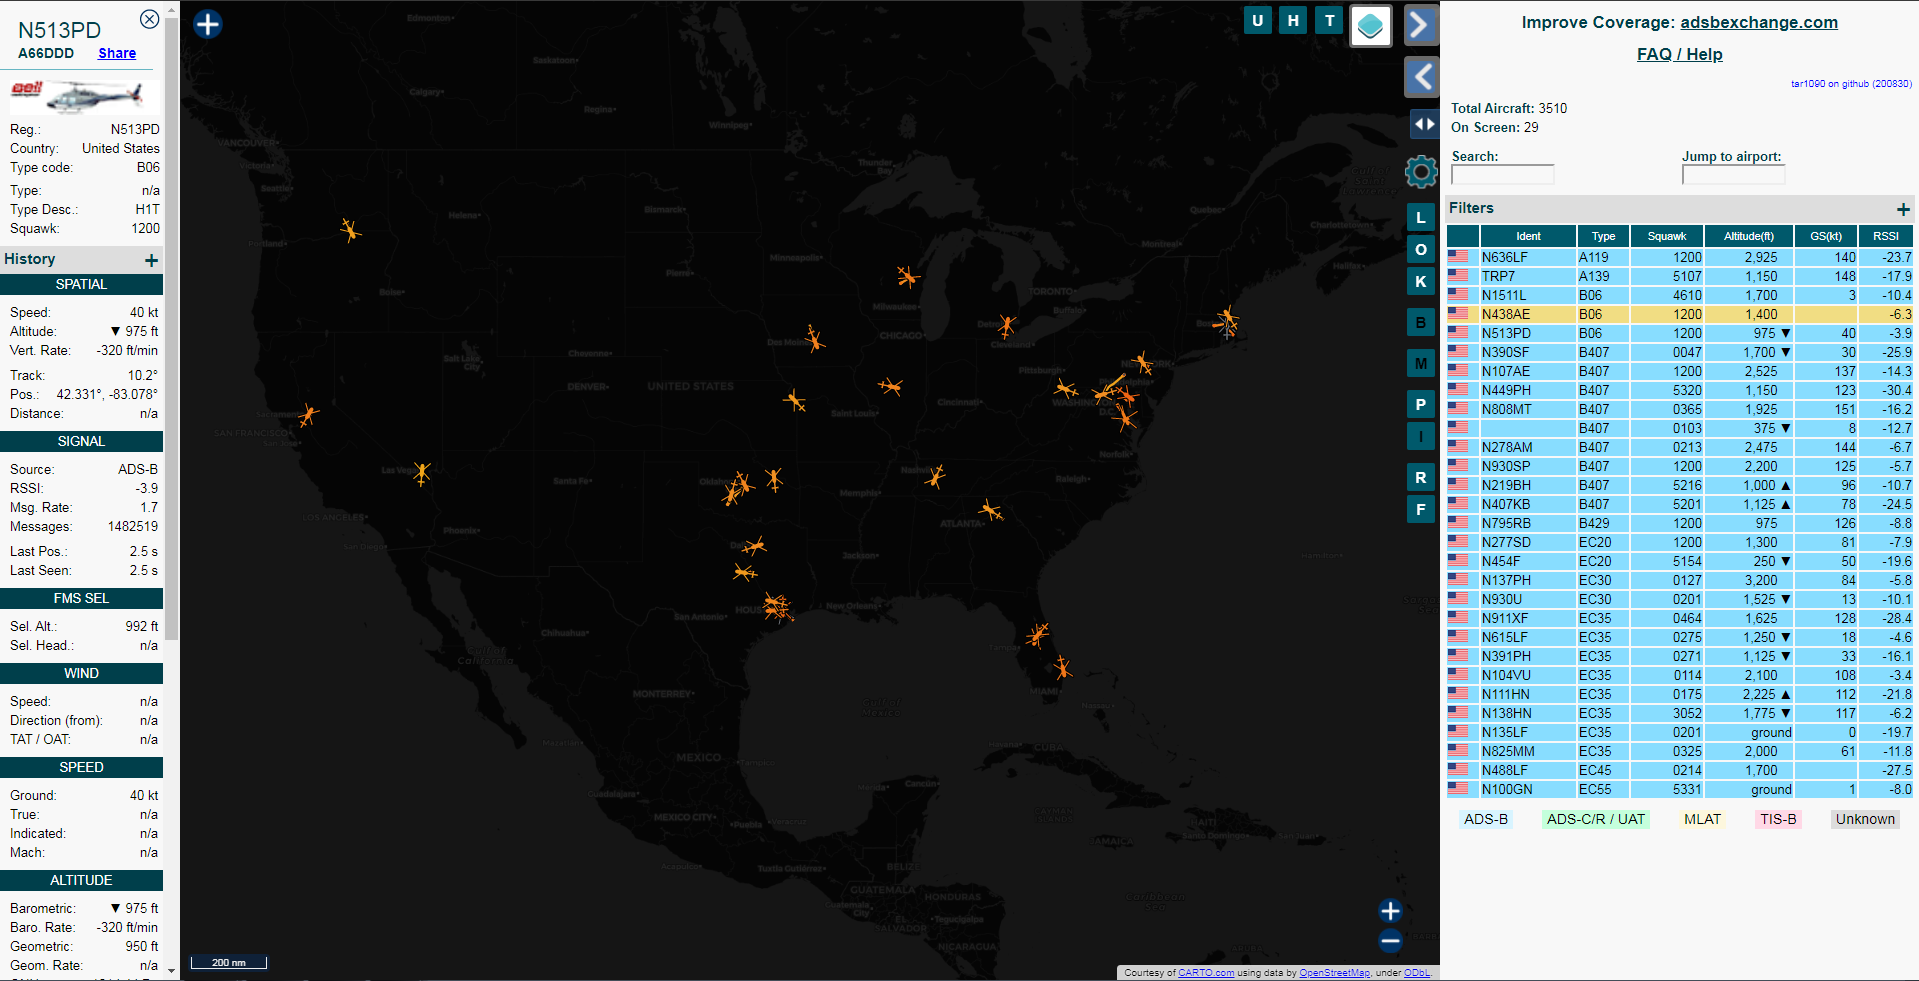1919x981 pixels.
Task: Expand the History section
Action: [151, 260]
